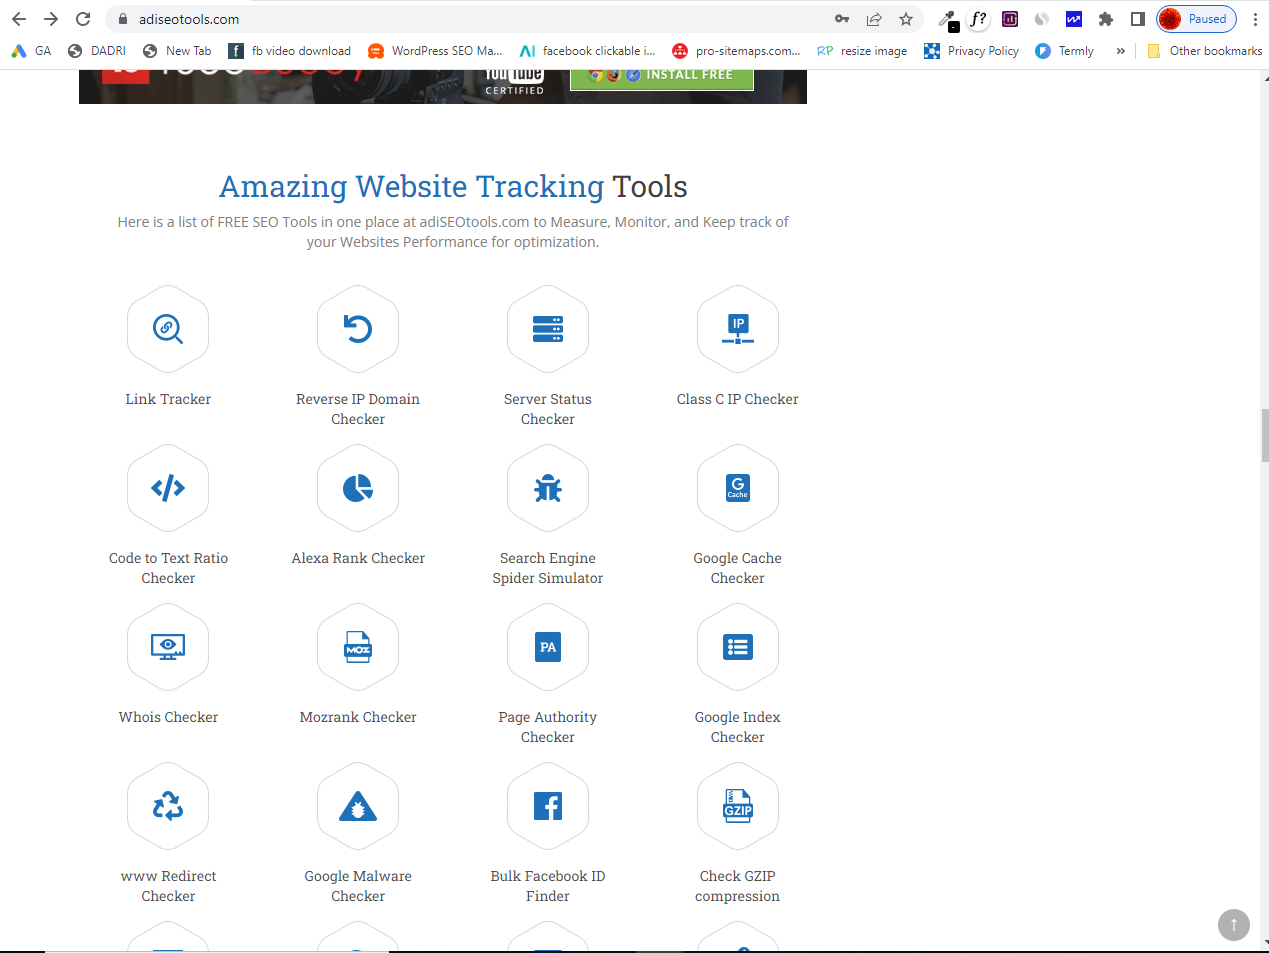The height and width of the screenshot is (953, 1269).
Task: Open Code to Text Ratio Checker icon
Action: (168, 488)
